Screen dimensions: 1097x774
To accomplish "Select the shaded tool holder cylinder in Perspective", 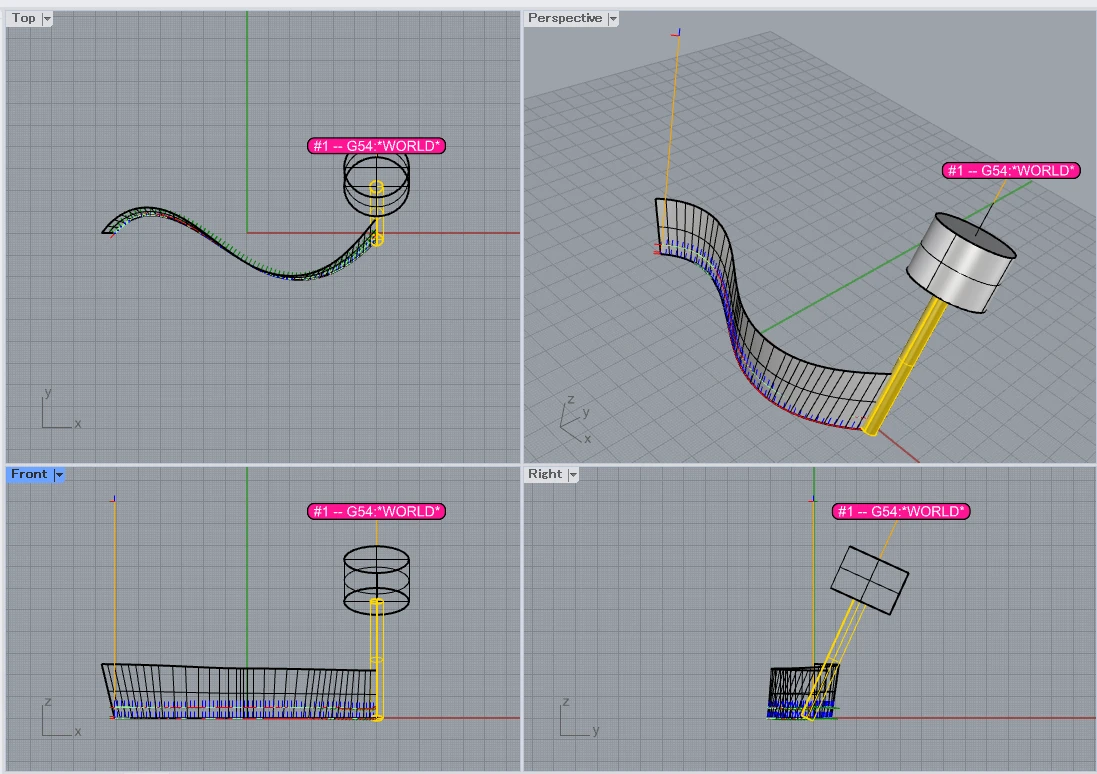I will 961,262.
